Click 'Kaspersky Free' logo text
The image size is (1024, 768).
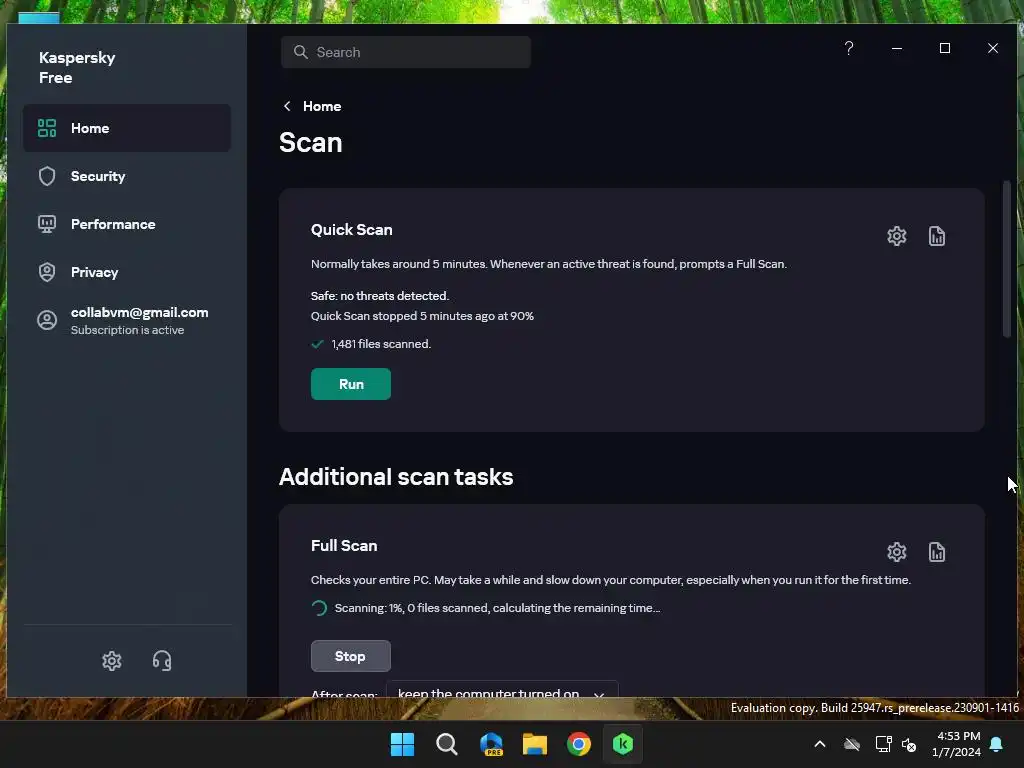point(77,67)
